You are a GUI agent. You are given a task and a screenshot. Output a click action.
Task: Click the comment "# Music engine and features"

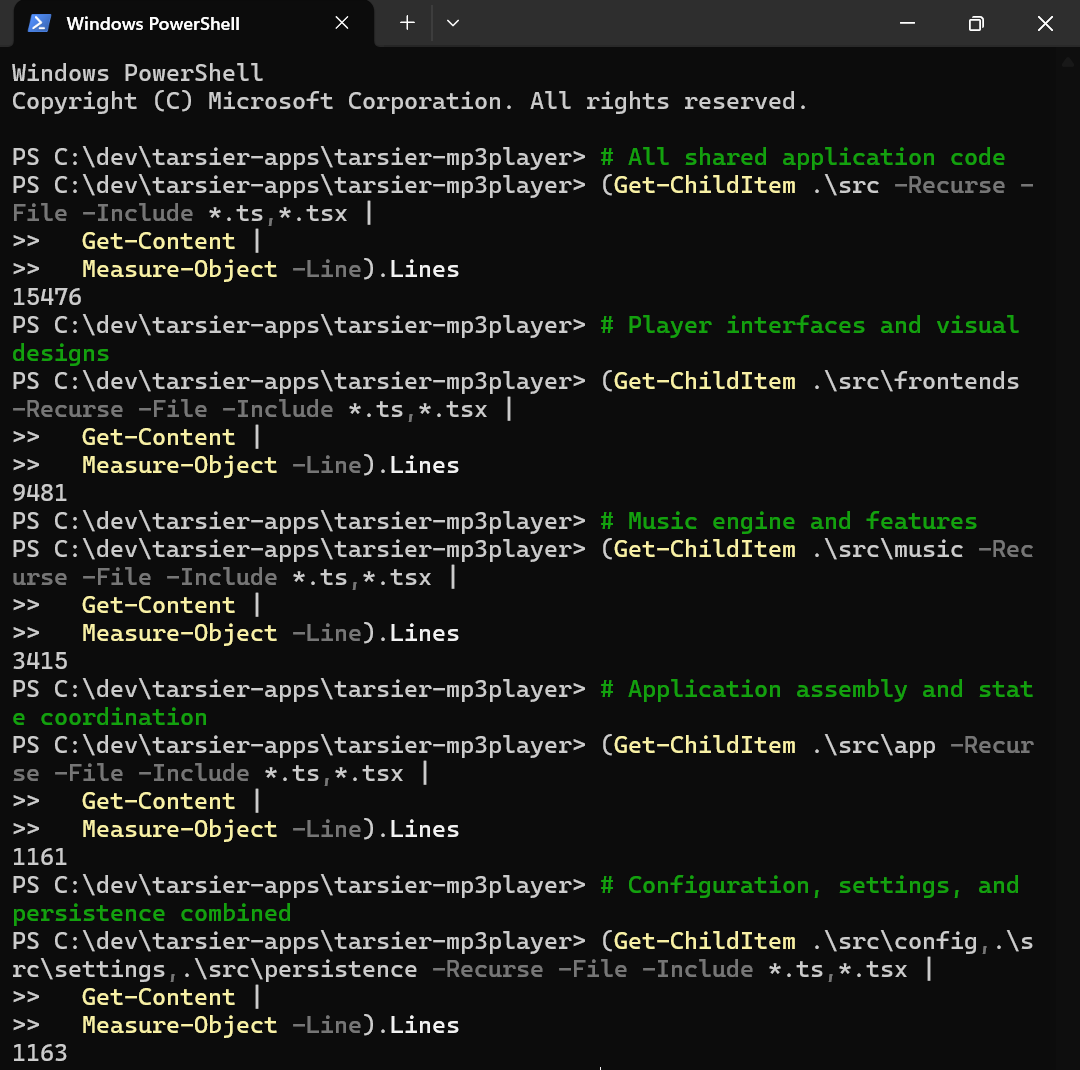point(789,521)
